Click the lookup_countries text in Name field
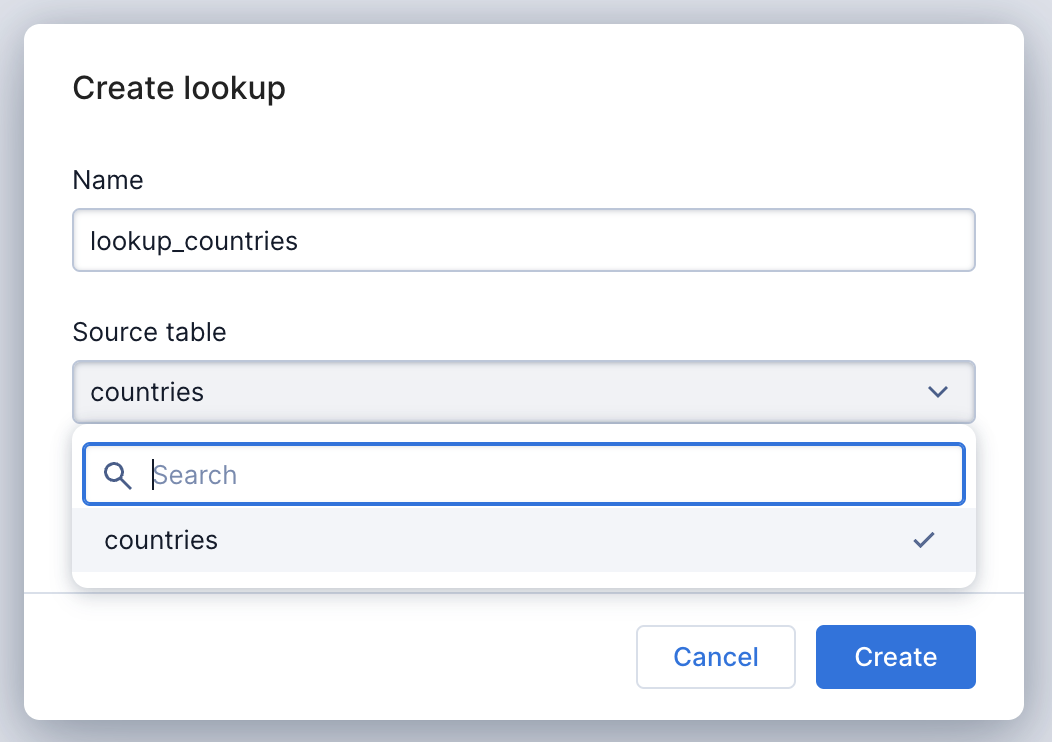The image size is (1052, 742). pos(193,241)
